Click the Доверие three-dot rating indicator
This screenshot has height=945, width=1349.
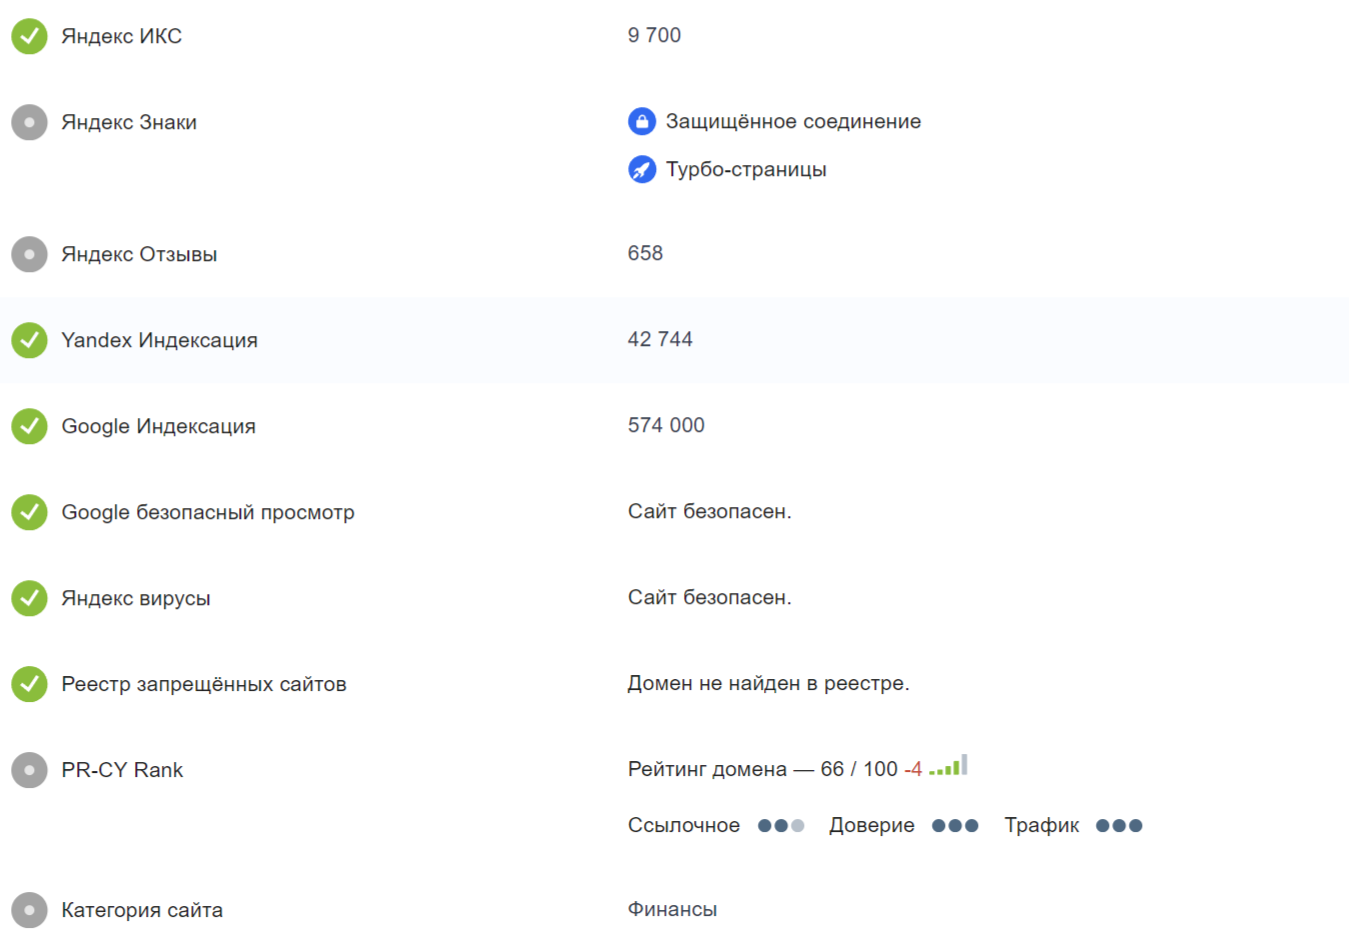(x=955, y=826)
